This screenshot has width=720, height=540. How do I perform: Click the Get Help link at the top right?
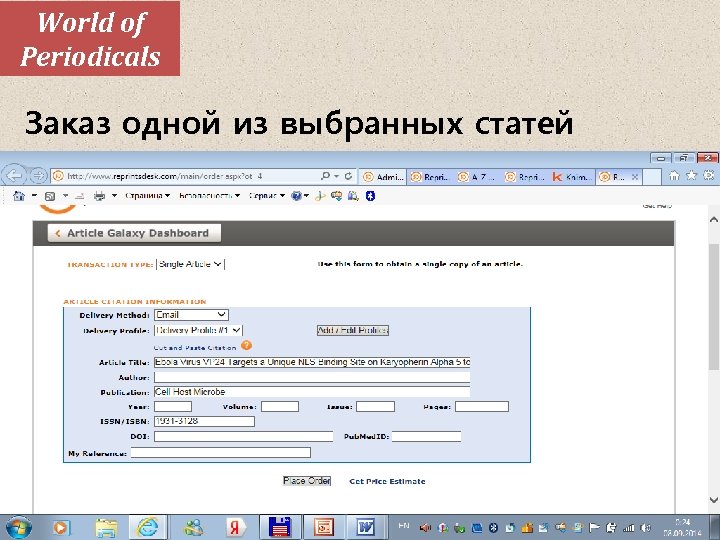pos(657,206)
